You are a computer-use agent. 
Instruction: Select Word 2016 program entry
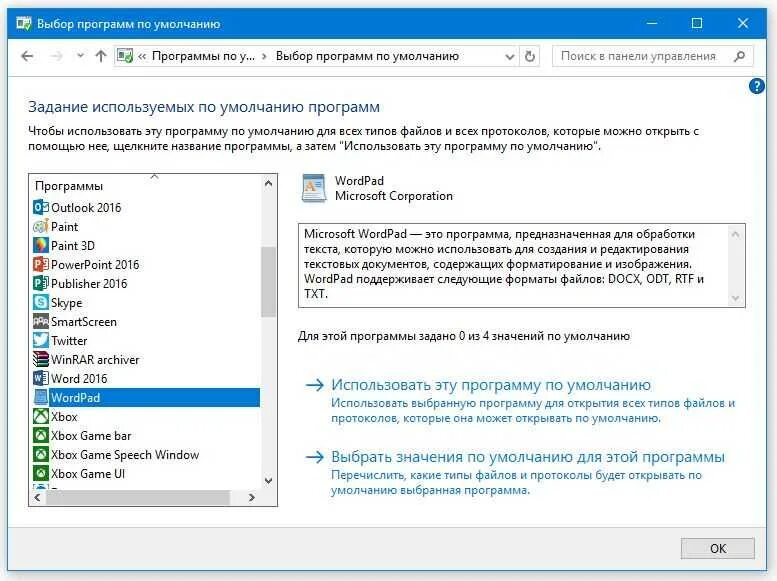79,379
